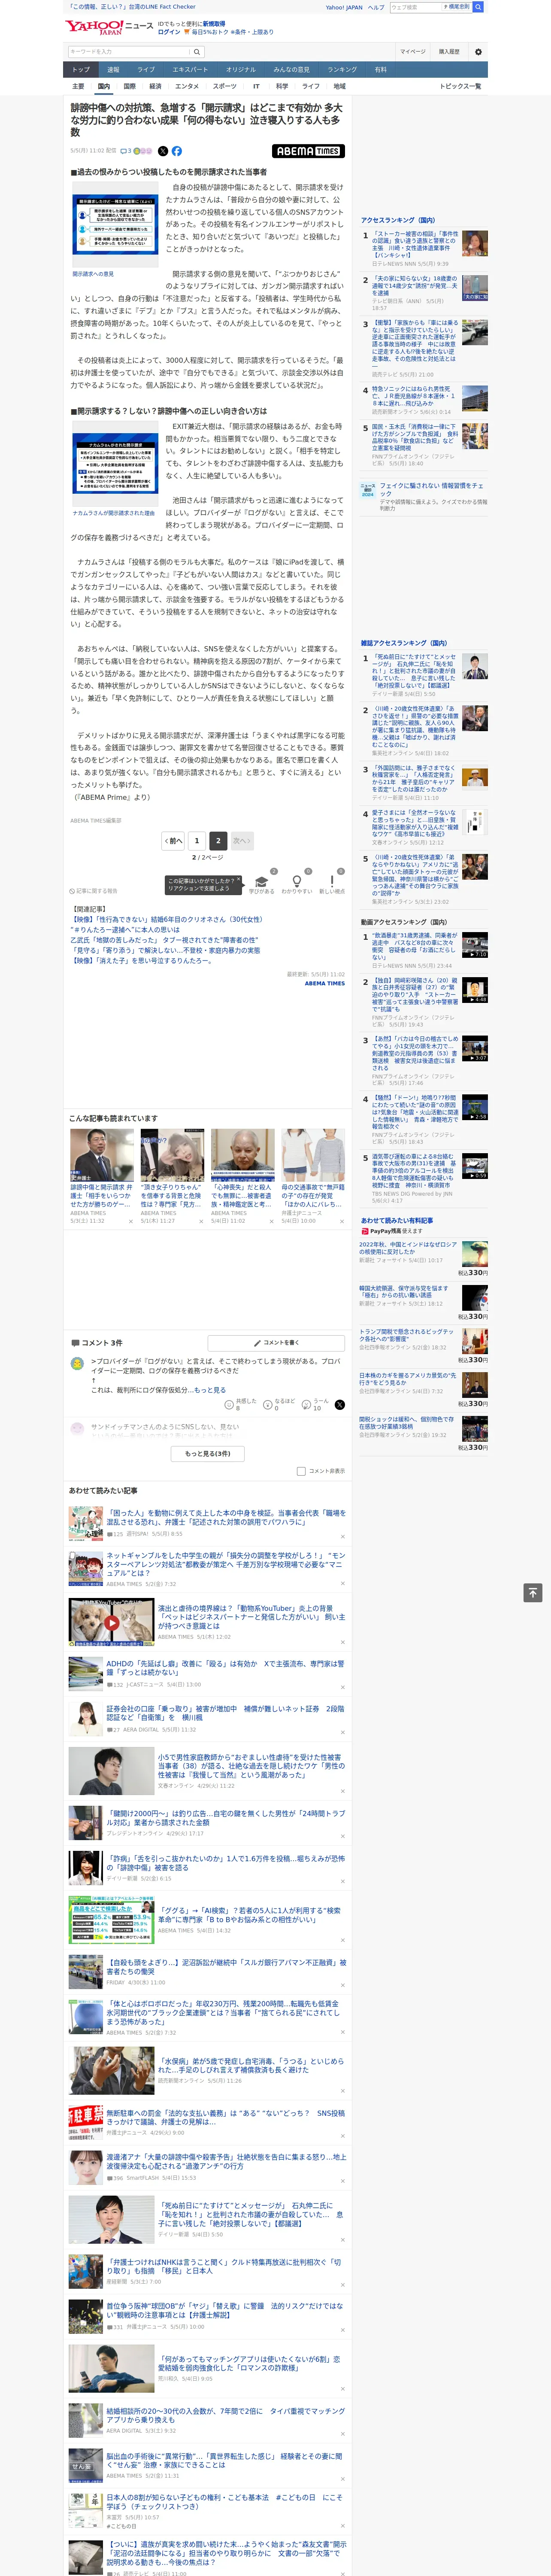The image size is (551, 2576).
Task: Open the 証券会社の口座「乗っ取り」article
Action: (x=225, y=1713)
